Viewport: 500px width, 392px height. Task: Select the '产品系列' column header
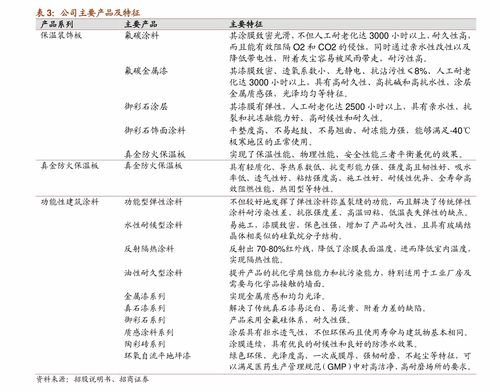tap(57, 24)
